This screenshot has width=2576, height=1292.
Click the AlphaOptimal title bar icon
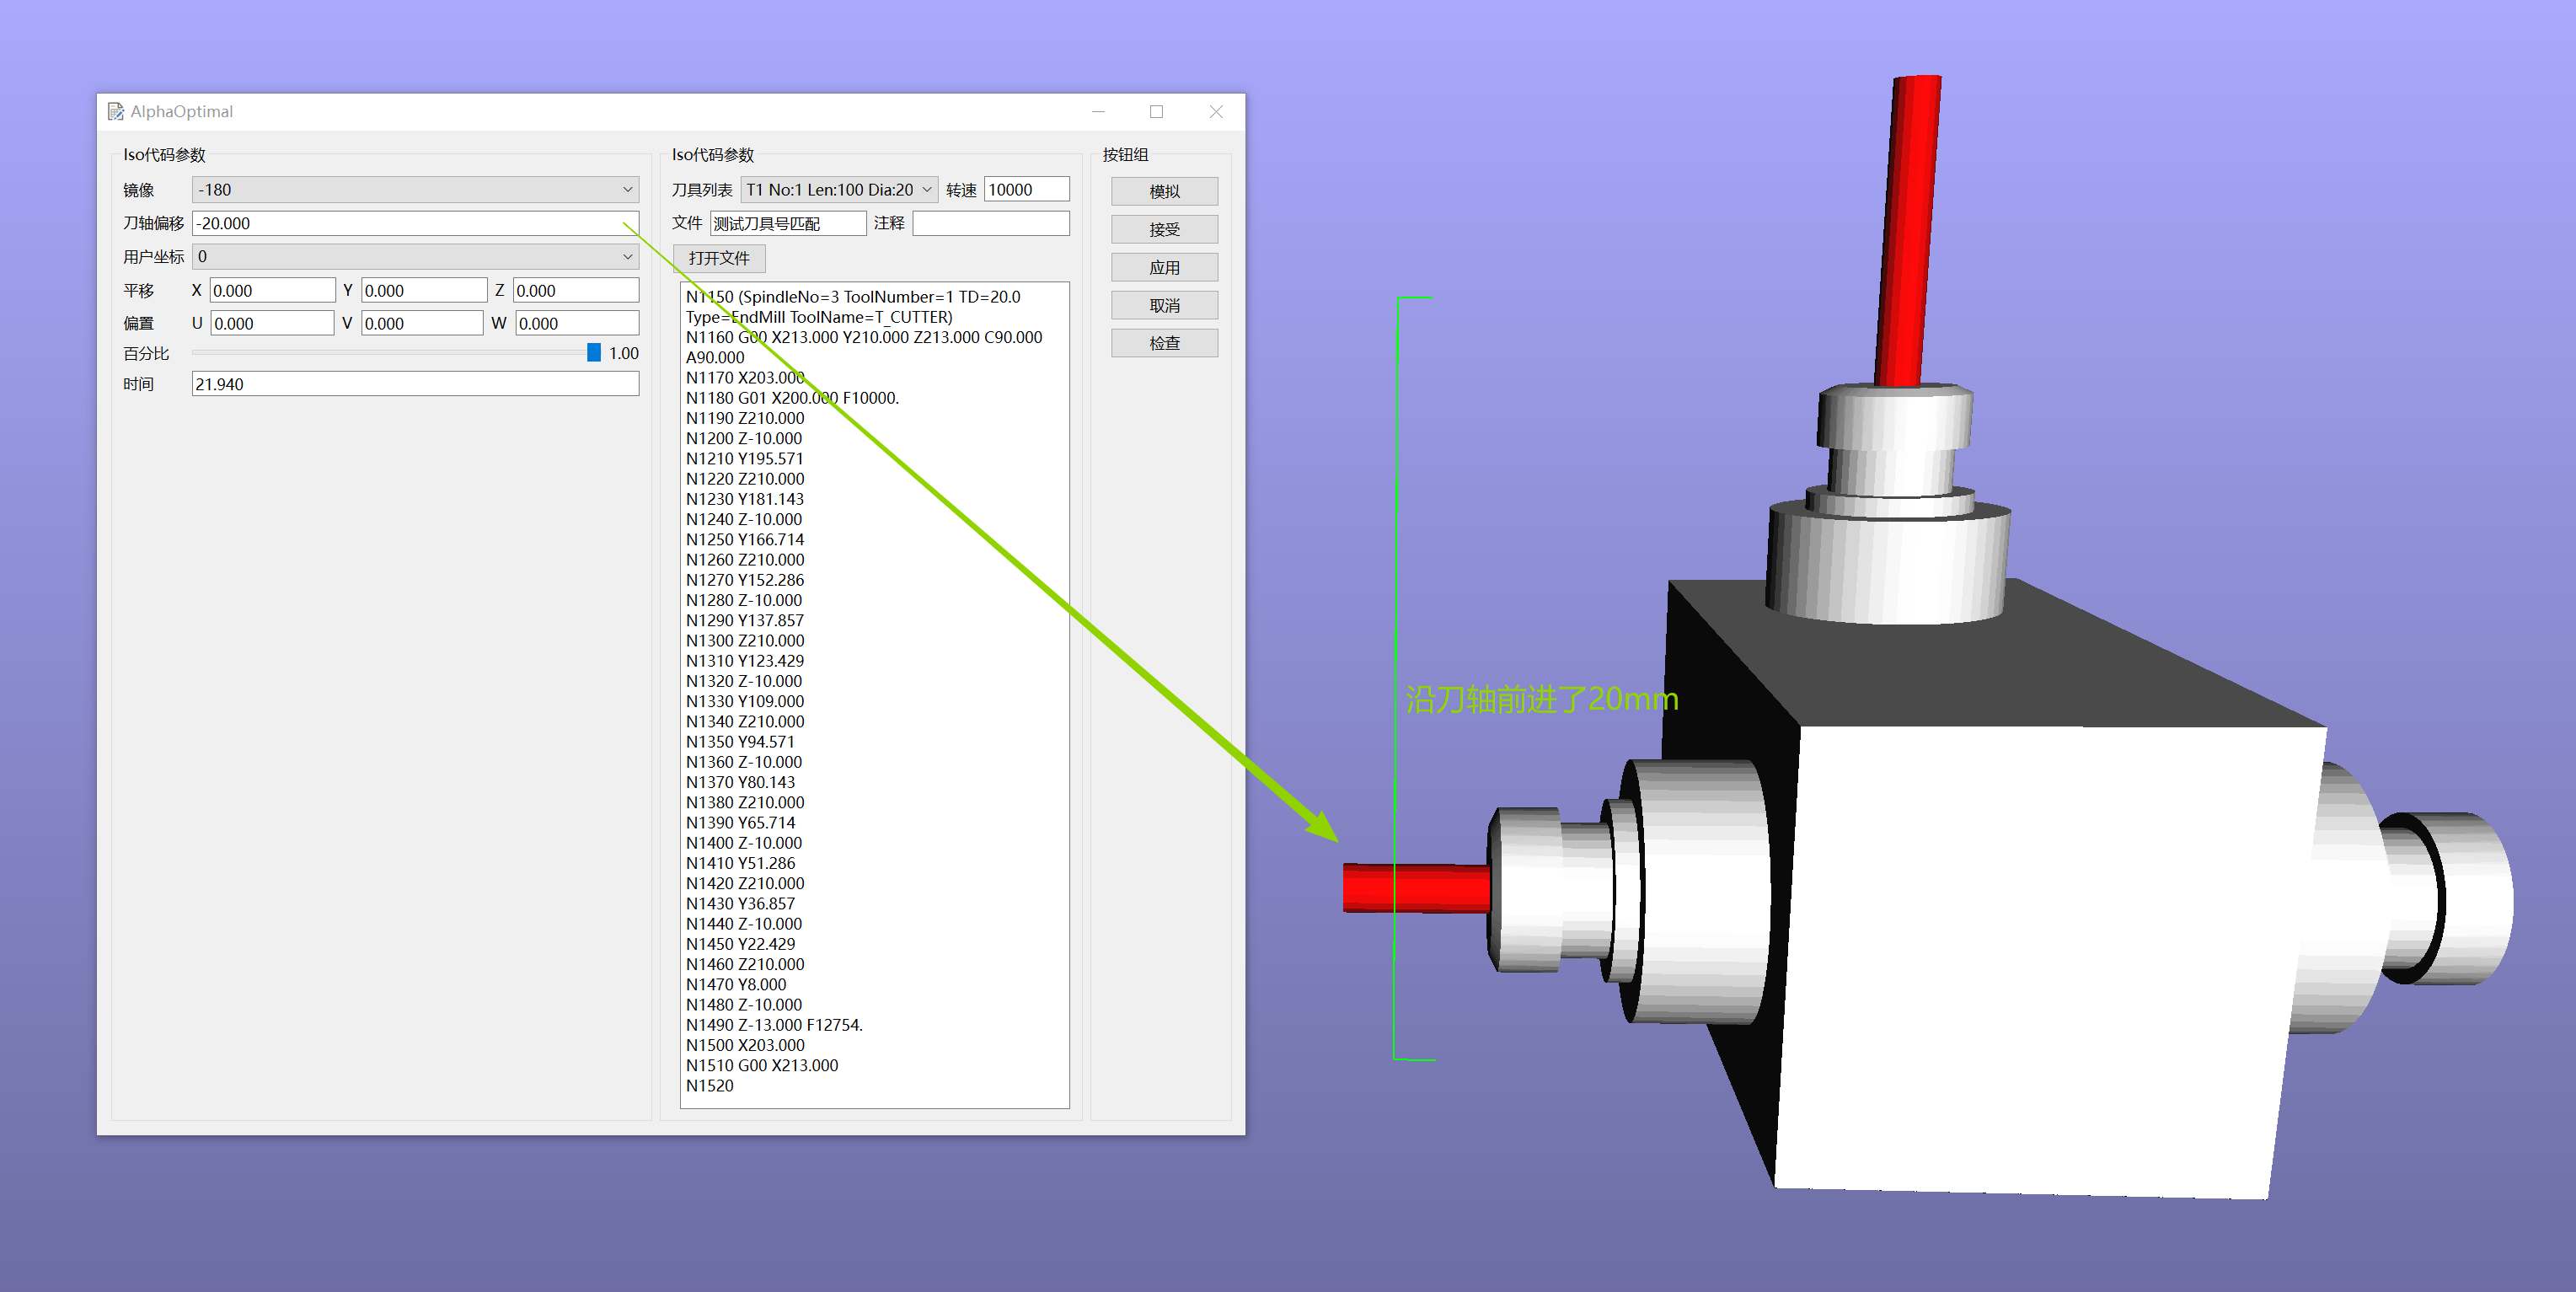tap(116, 111)
